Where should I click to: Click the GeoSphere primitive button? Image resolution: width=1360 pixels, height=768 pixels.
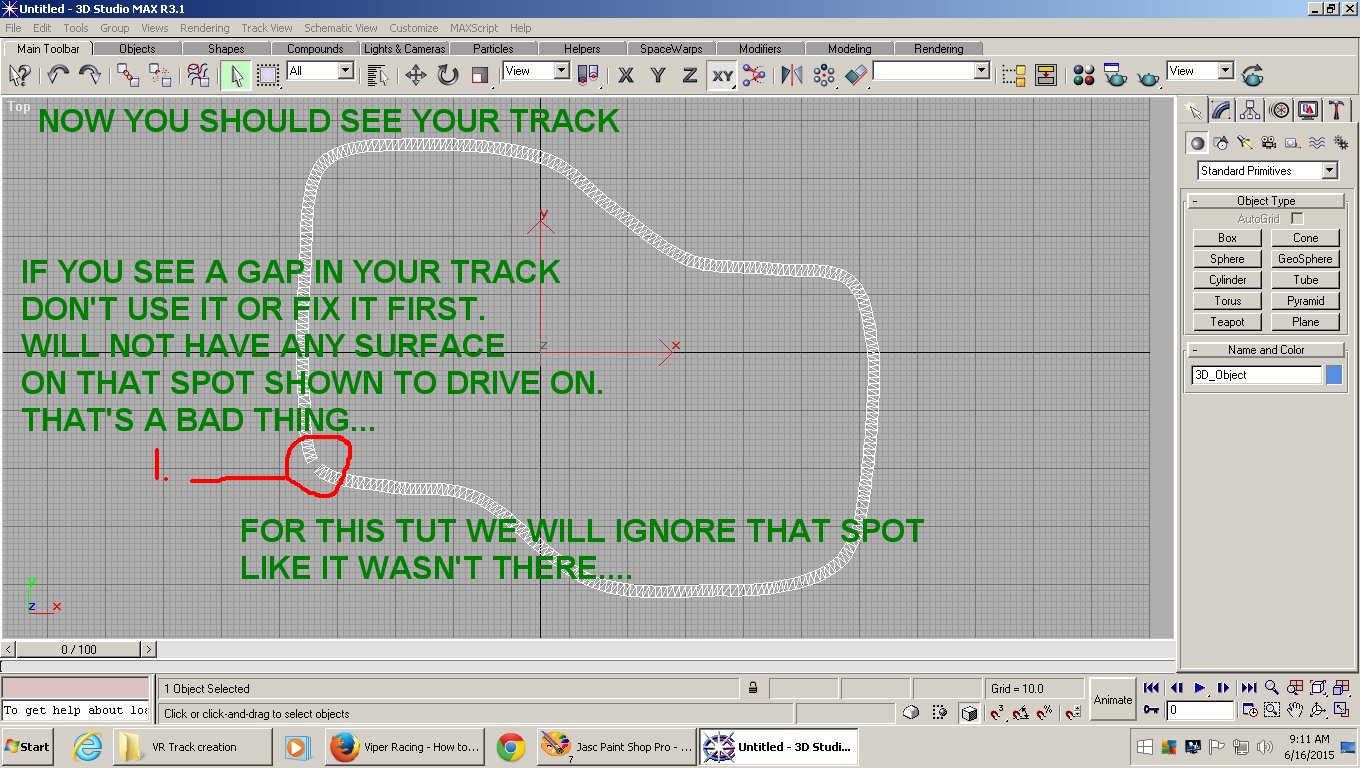[1305, 259]
